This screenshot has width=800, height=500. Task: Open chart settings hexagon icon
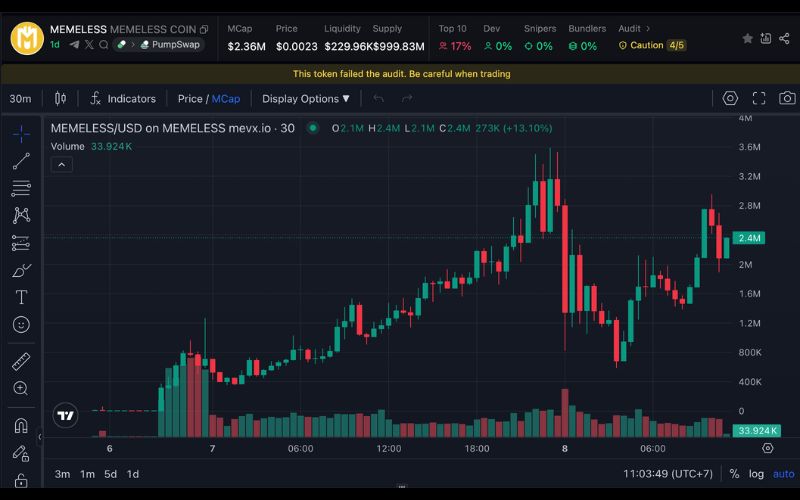[730, 98]
